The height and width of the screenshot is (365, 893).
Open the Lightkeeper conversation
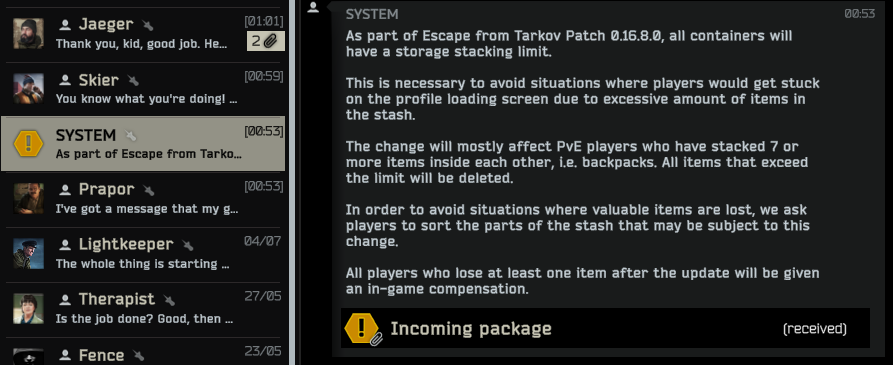click(144, 254)
